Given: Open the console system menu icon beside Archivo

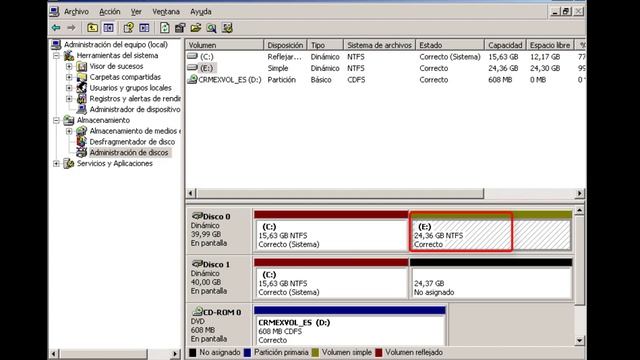Looking at the screenshot, I should click(x=54, y=11).
